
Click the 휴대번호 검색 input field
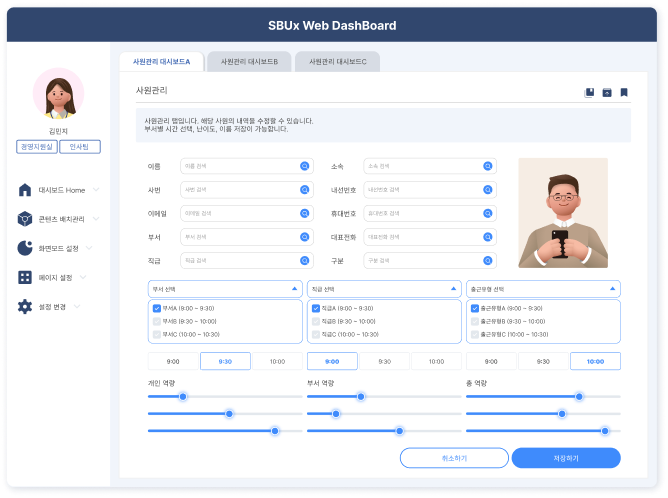coord(430,213)
